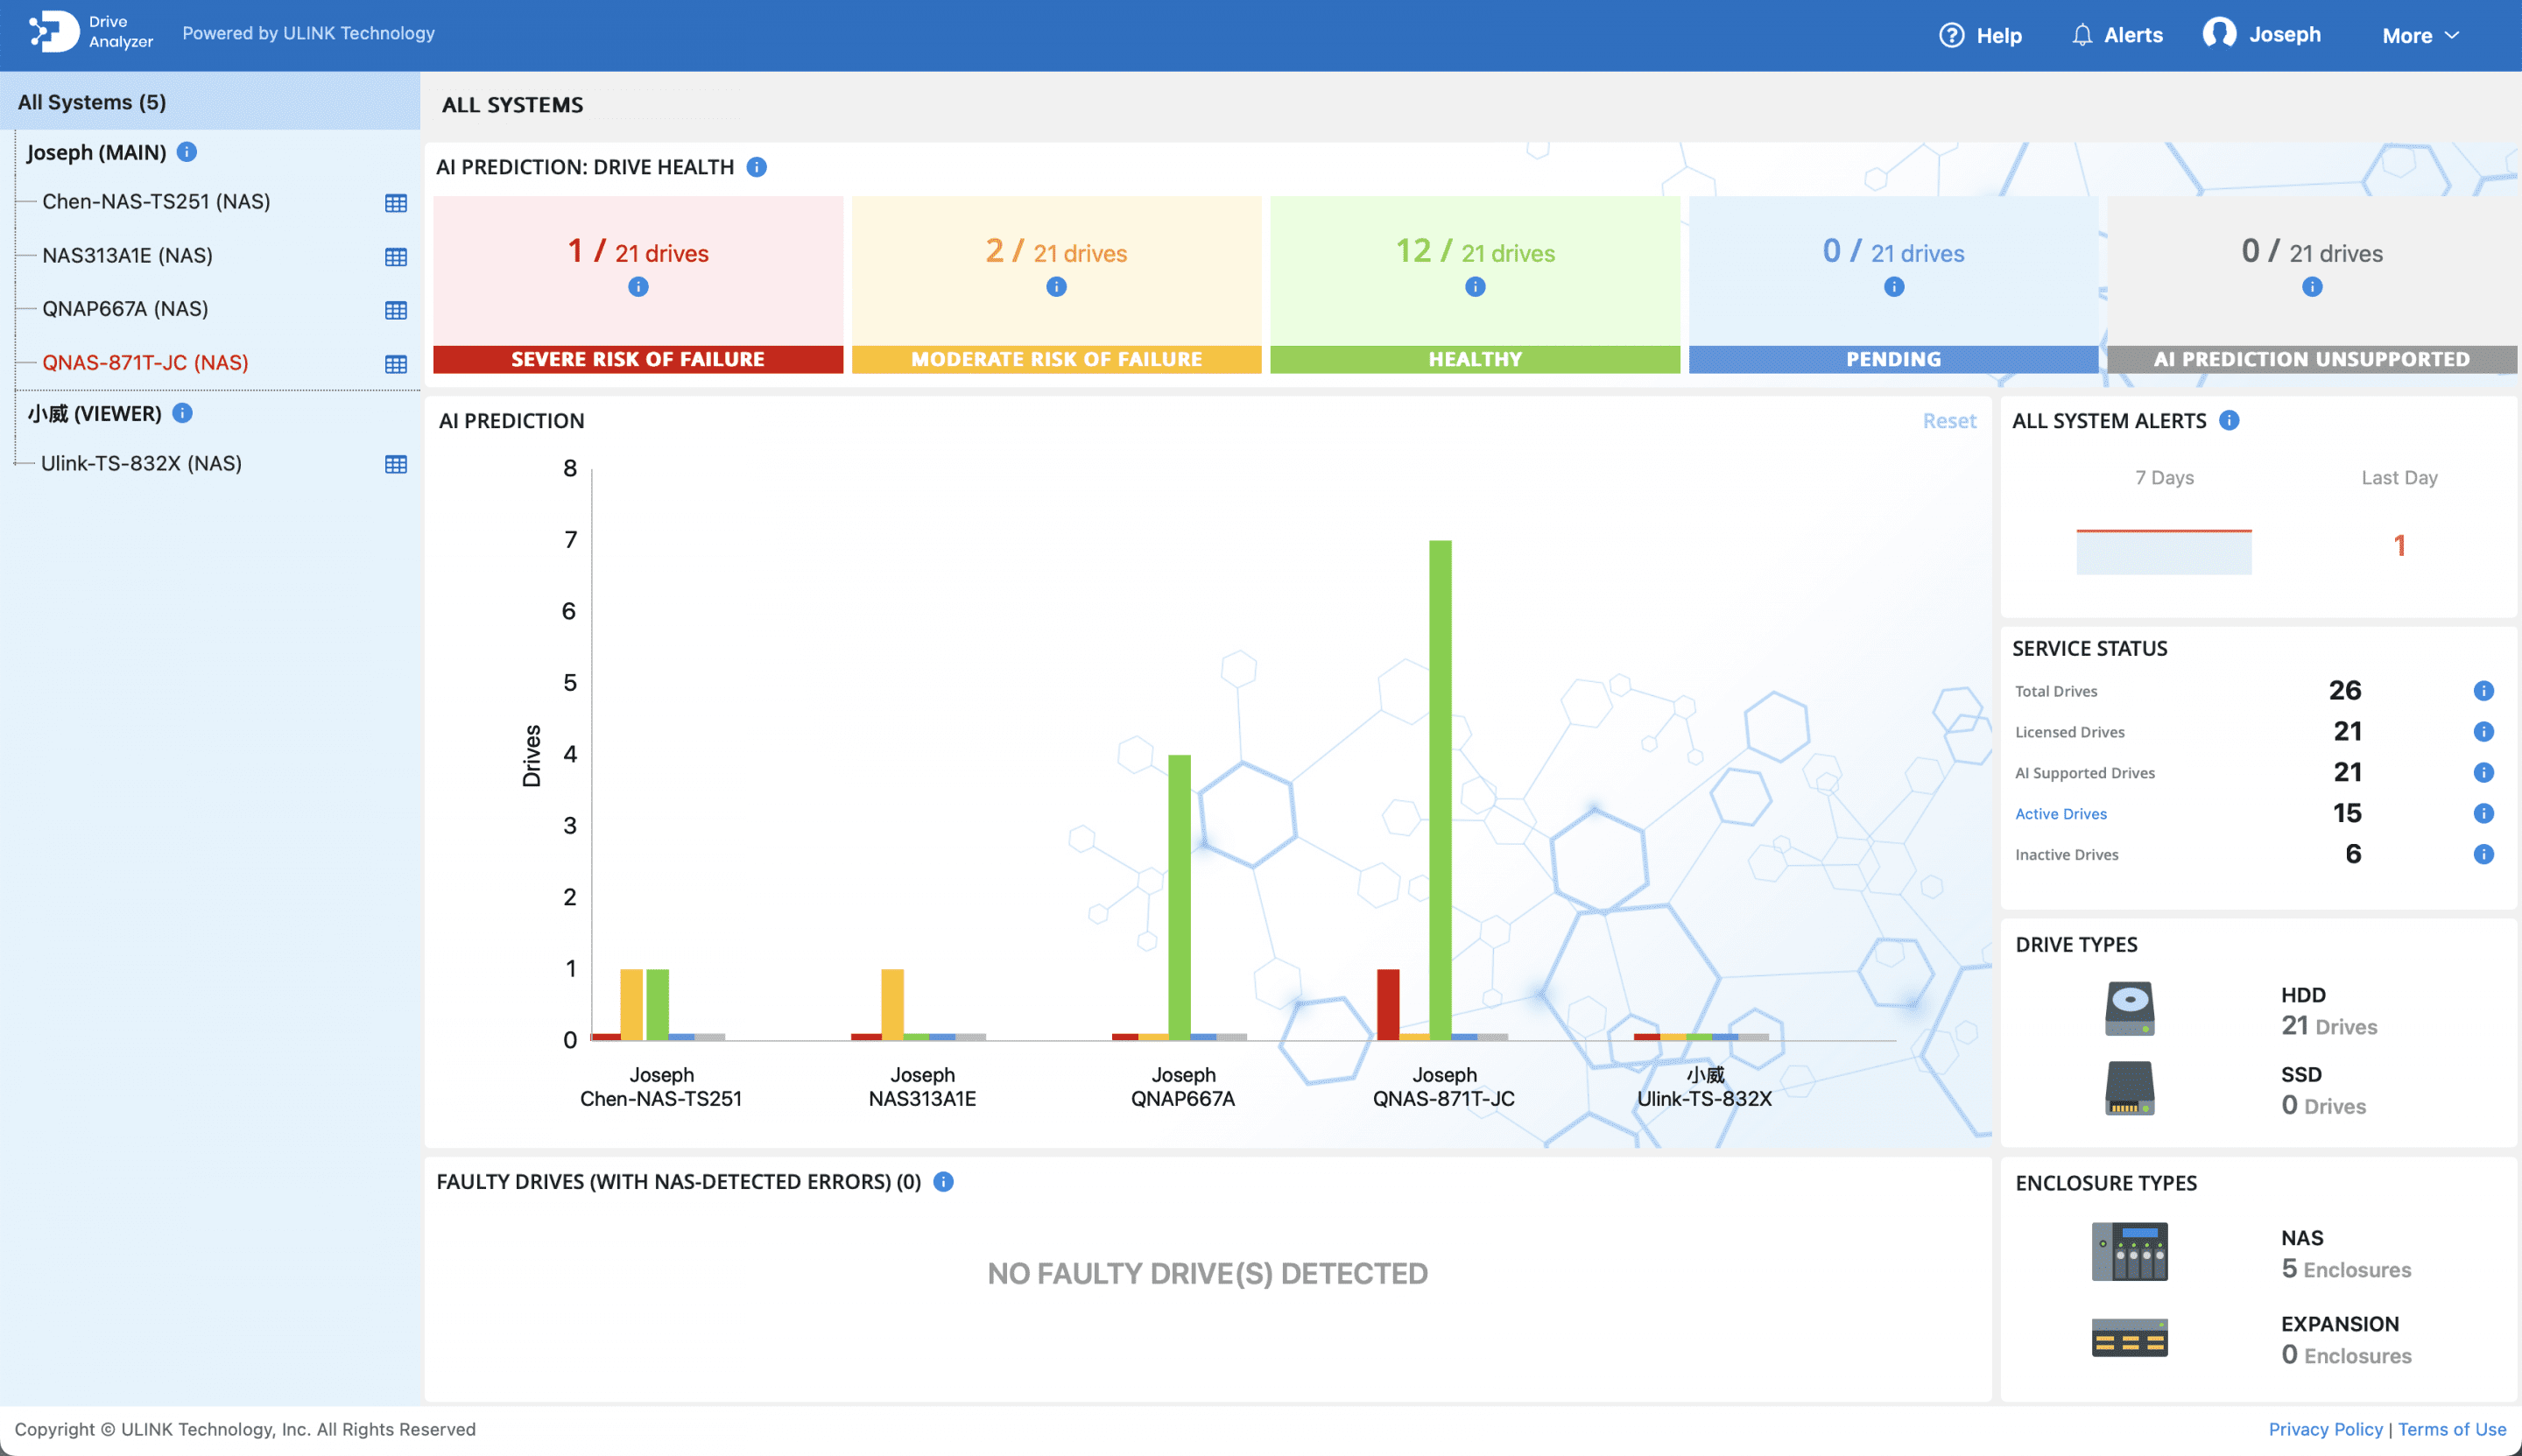
Task: Open the More dropdown menu
Action: [x=2420, y=35]
